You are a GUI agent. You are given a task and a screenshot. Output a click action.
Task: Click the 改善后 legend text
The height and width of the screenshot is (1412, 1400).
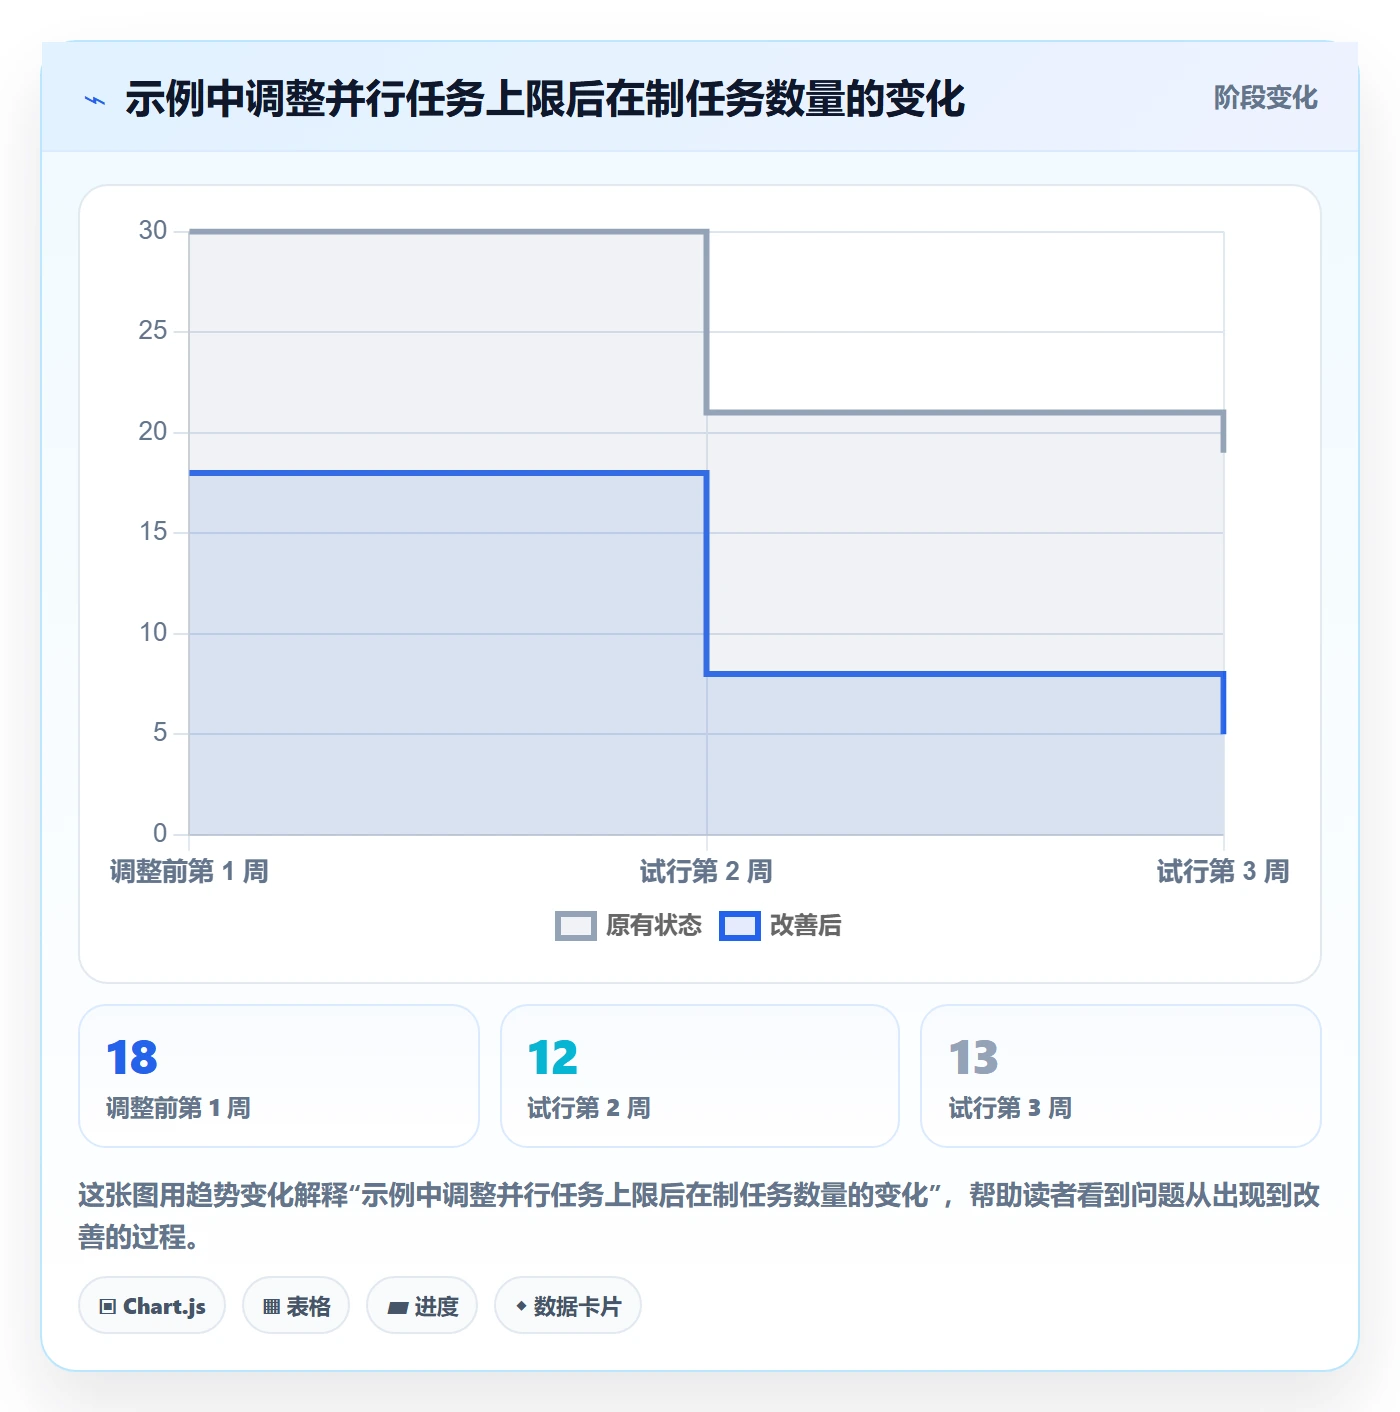pos(805,926)
